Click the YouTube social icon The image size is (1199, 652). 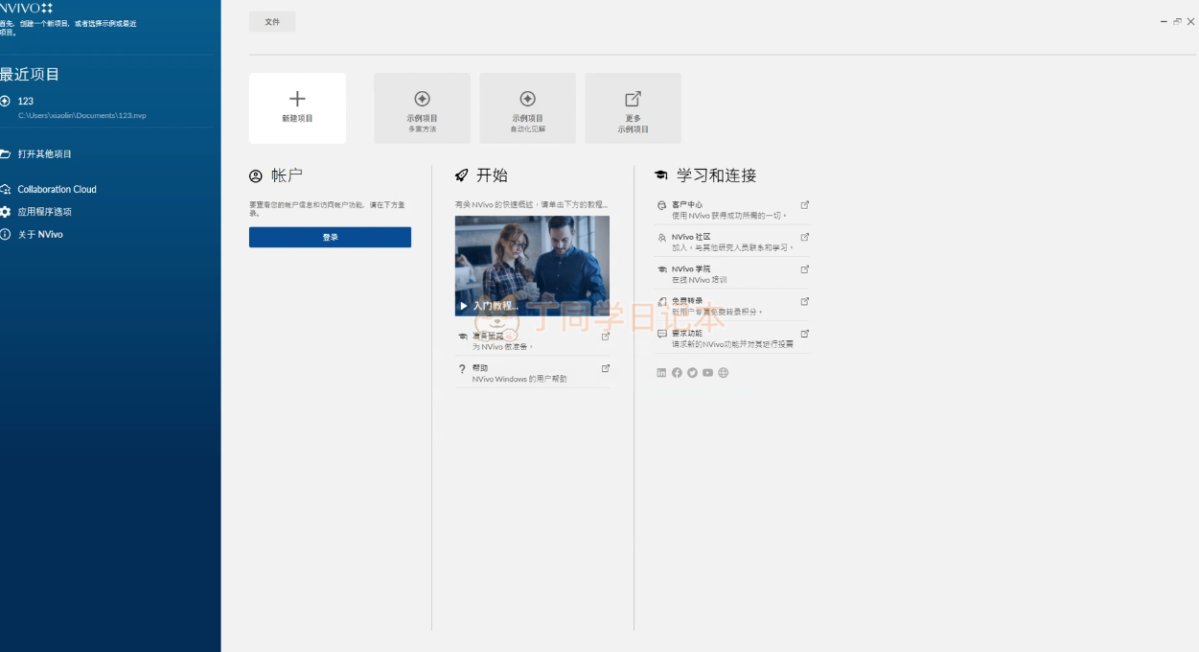(707, 373)
